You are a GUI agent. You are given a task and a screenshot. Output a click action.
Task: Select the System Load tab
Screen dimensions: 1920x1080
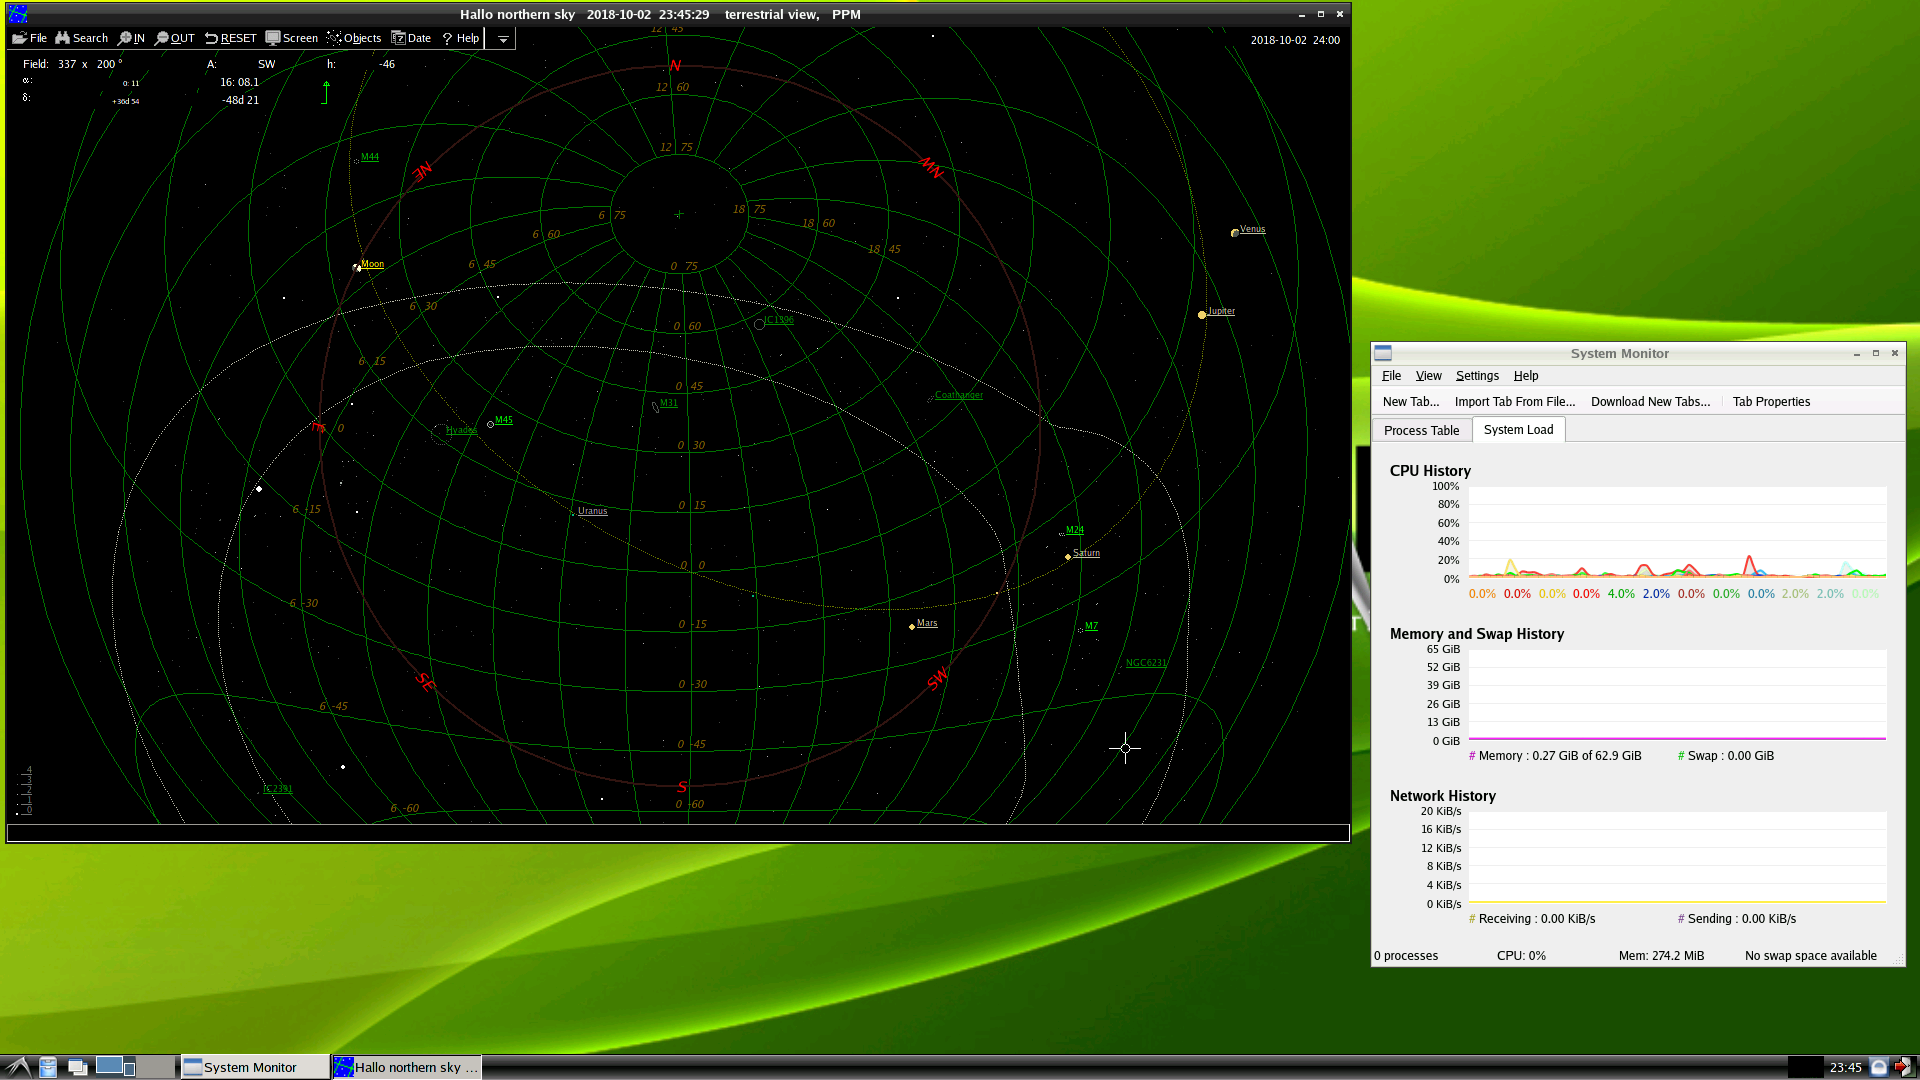coord(1518,430)
